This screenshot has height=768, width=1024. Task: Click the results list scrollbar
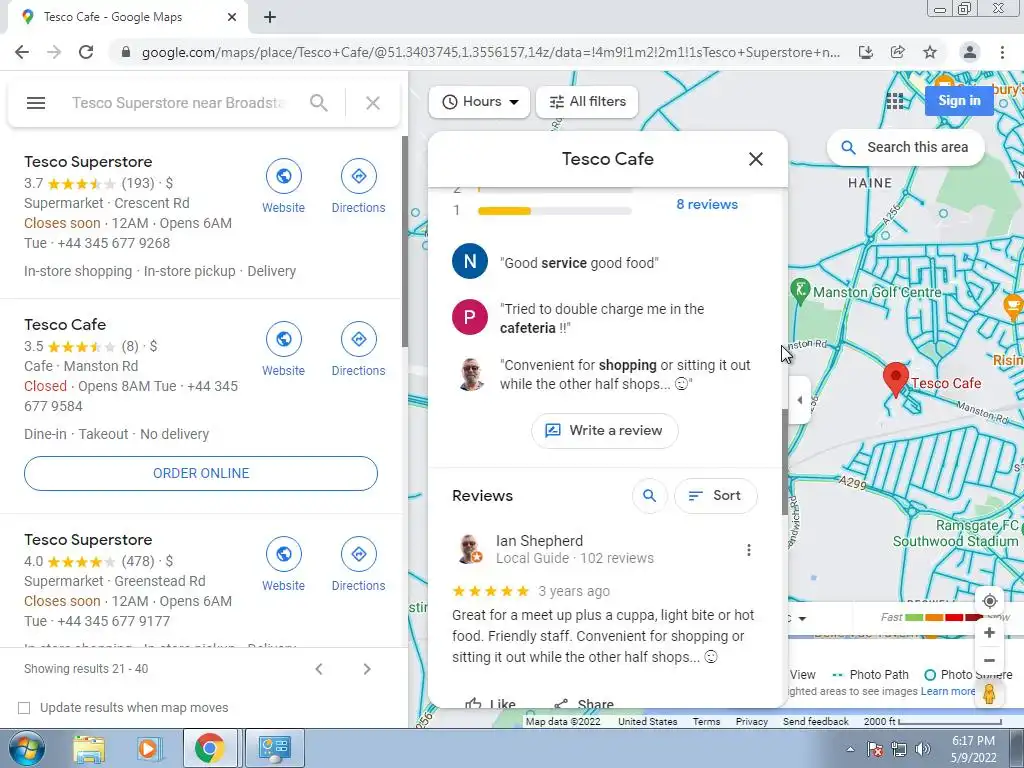pos(404,242)
